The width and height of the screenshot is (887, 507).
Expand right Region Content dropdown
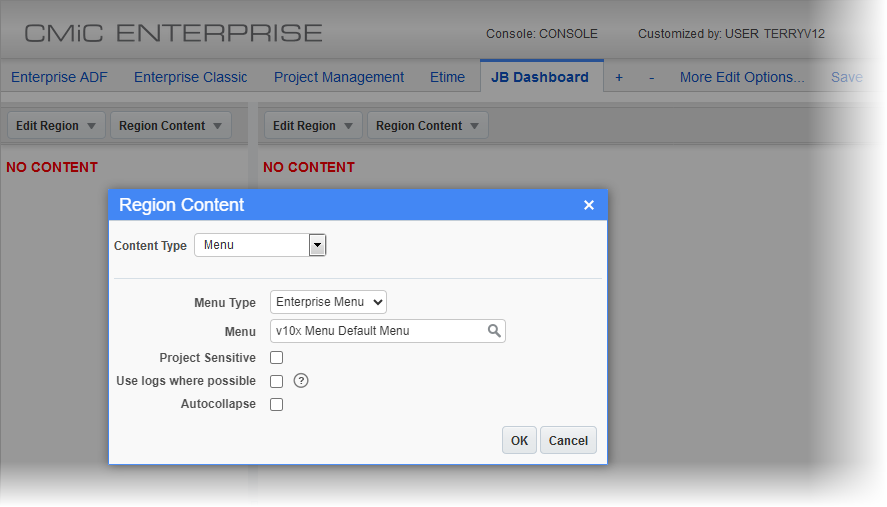click(x=427, y=126)
